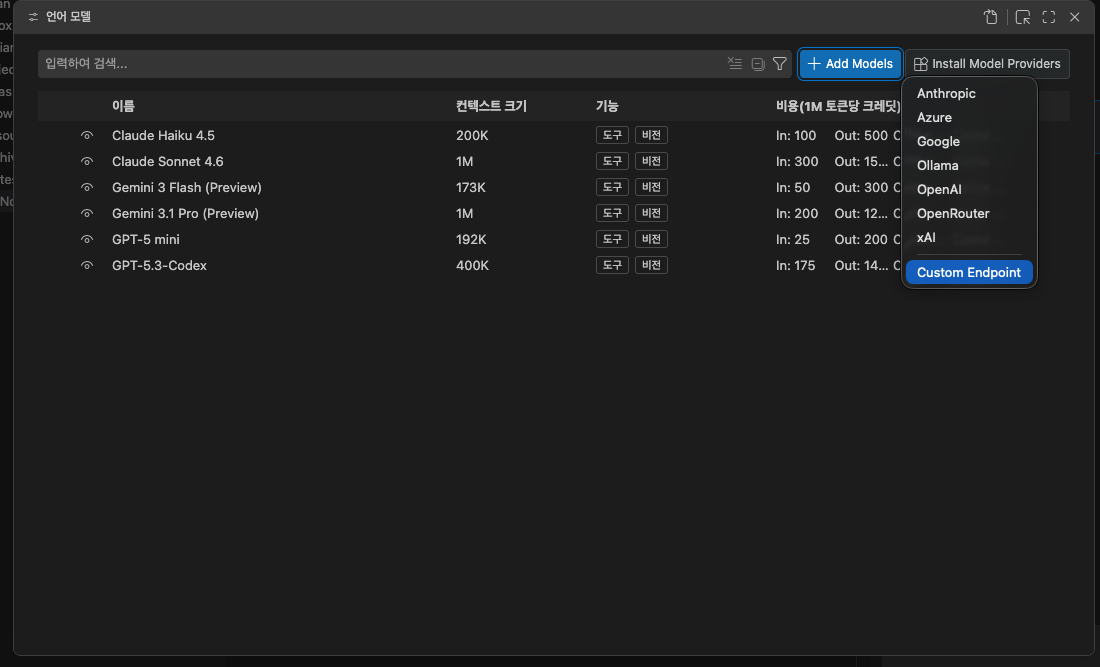Maximize the language models panel

pyautogui.click(x=1049, y=17)
